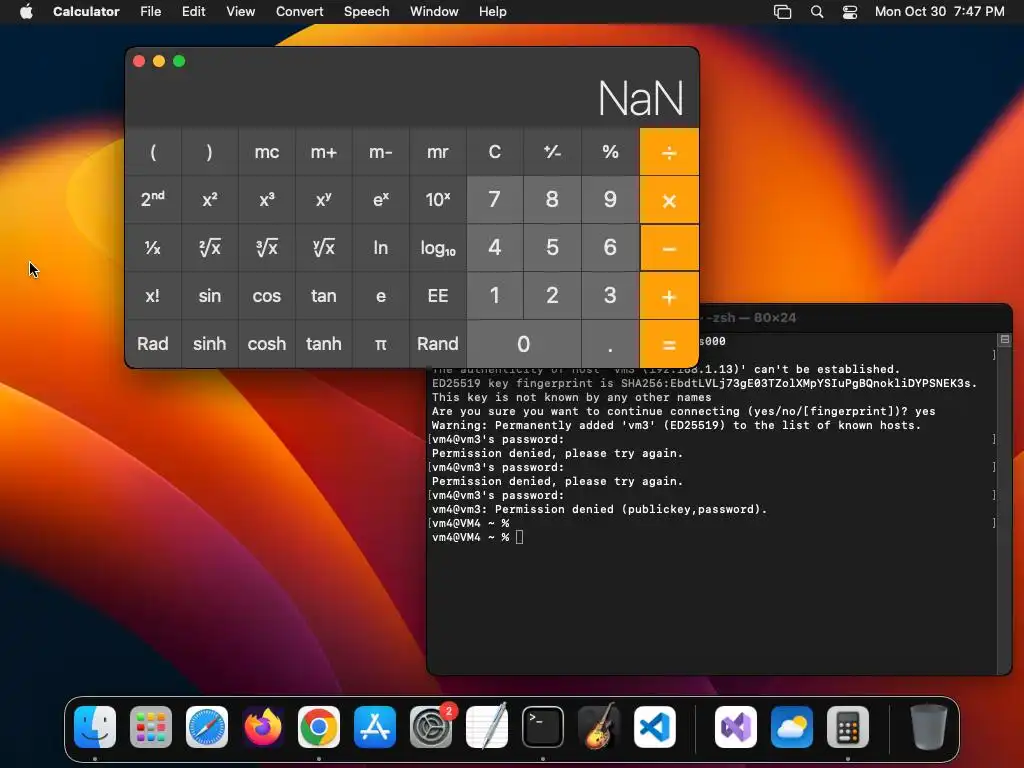
Task: Click the divide operator key
Action: [x=669, y=152]
